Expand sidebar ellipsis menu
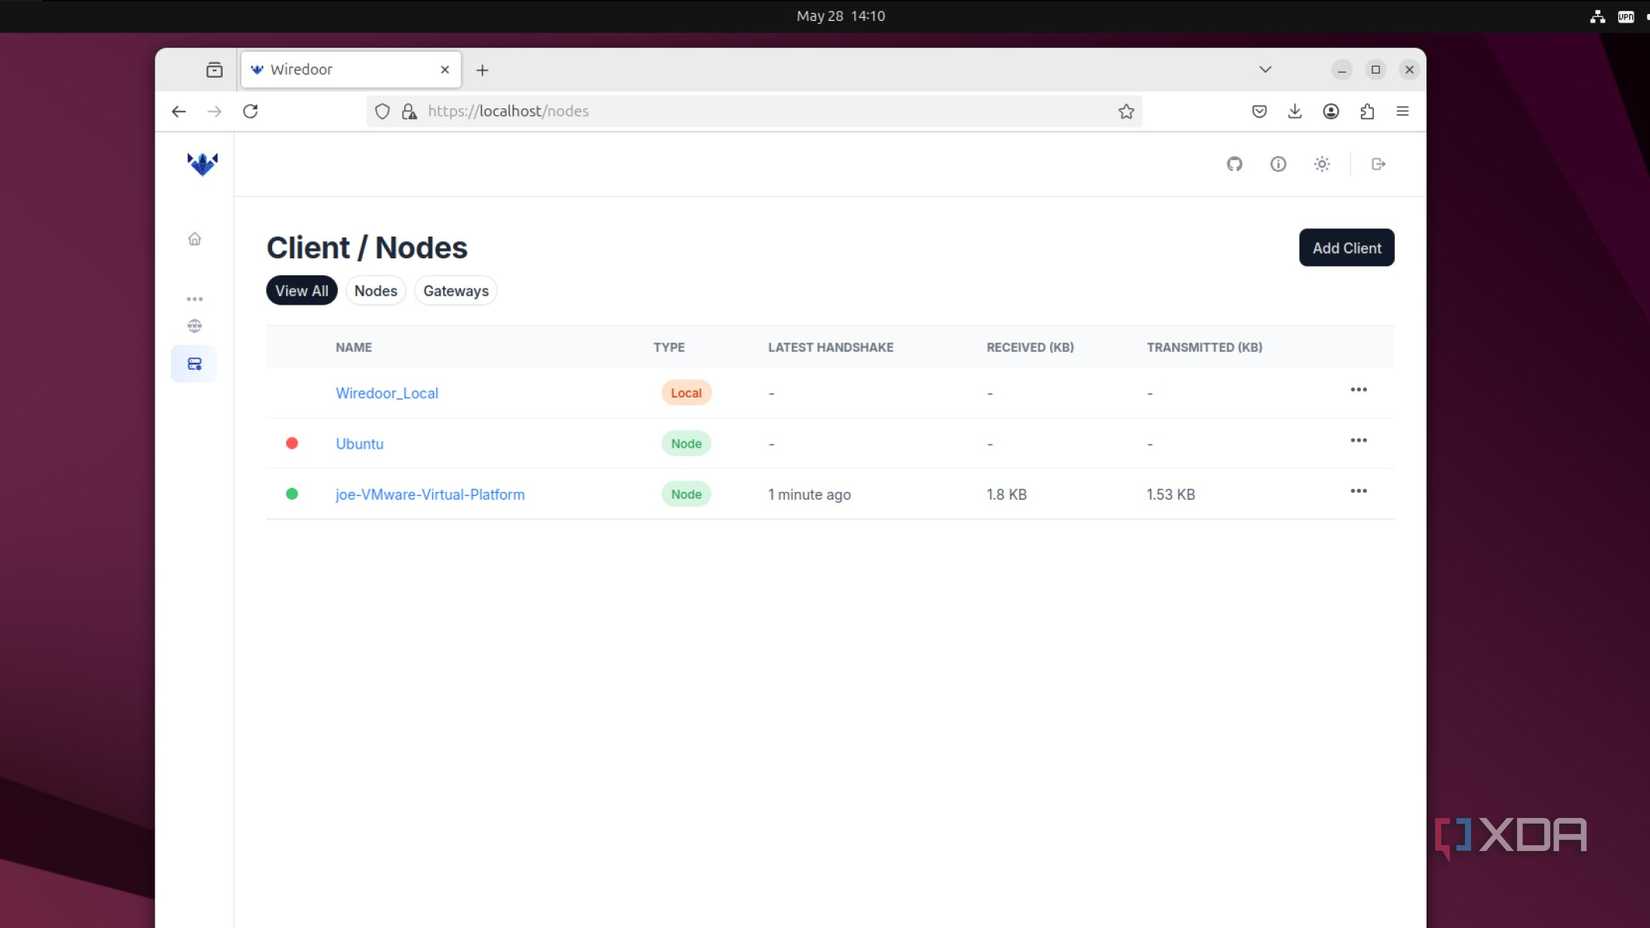Viewport: 1650px width, 928px height. pos(195,299)
